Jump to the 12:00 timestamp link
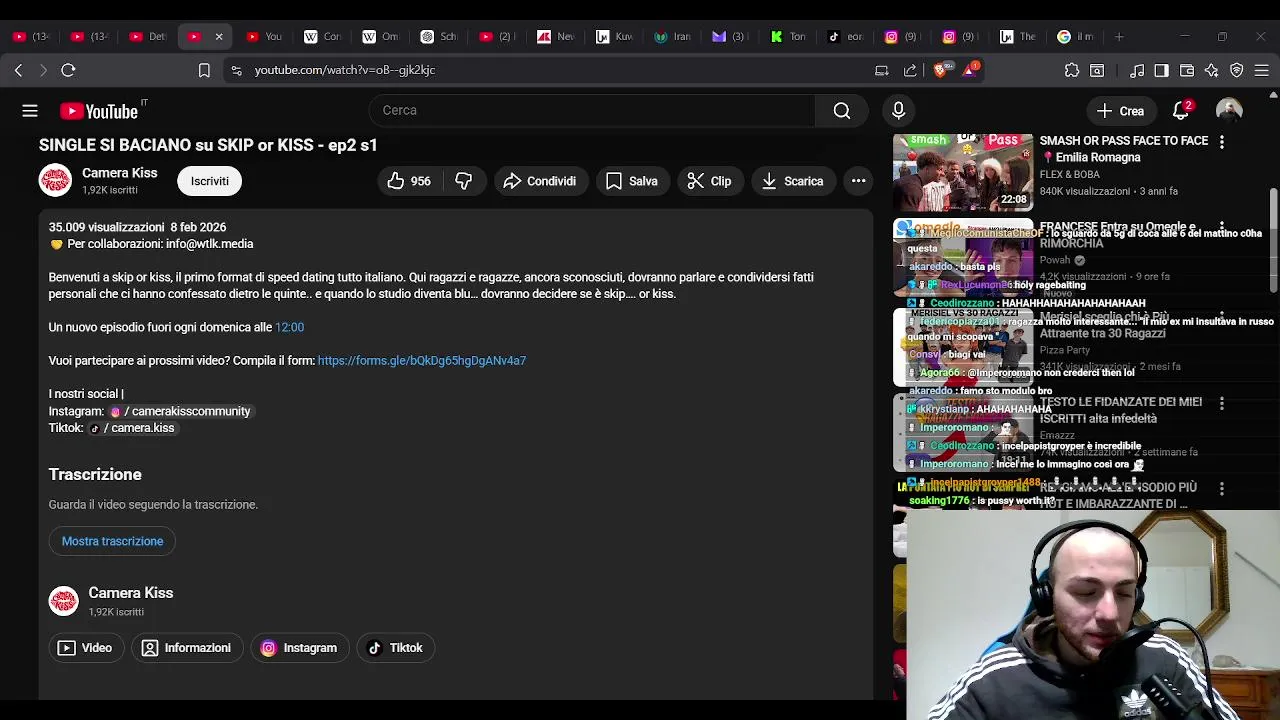The image size is (1280, 720). (x=289, y=327)
